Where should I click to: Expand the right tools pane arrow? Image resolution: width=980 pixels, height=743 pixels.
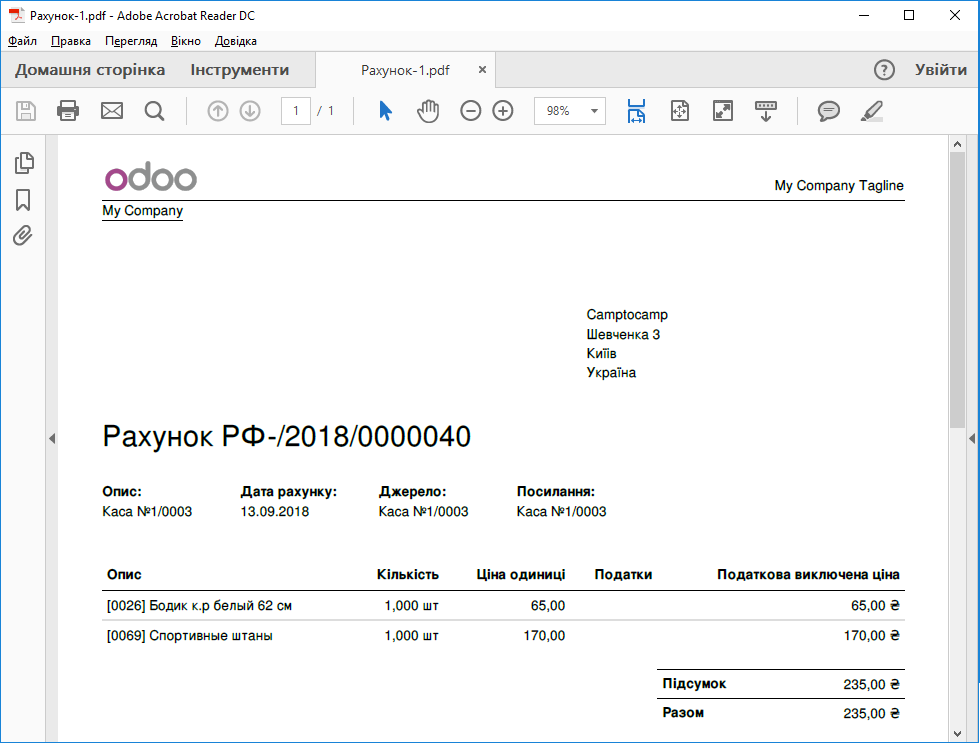tap(972, 439)
